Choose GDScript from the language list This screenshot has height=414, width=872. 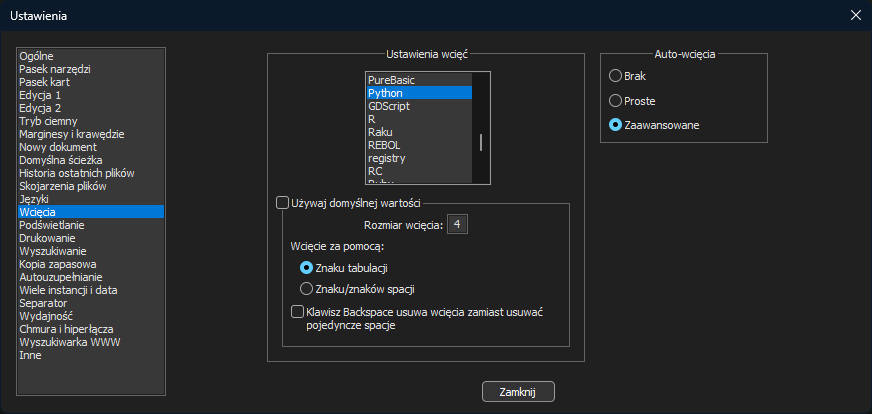pos(388,106)
